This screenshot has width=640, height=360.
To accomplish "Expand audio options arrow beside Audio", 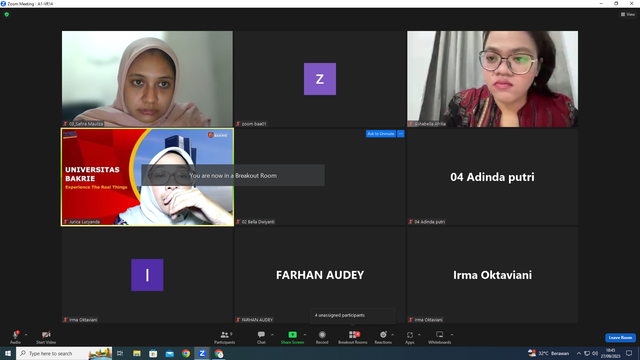I will [26, 335].
